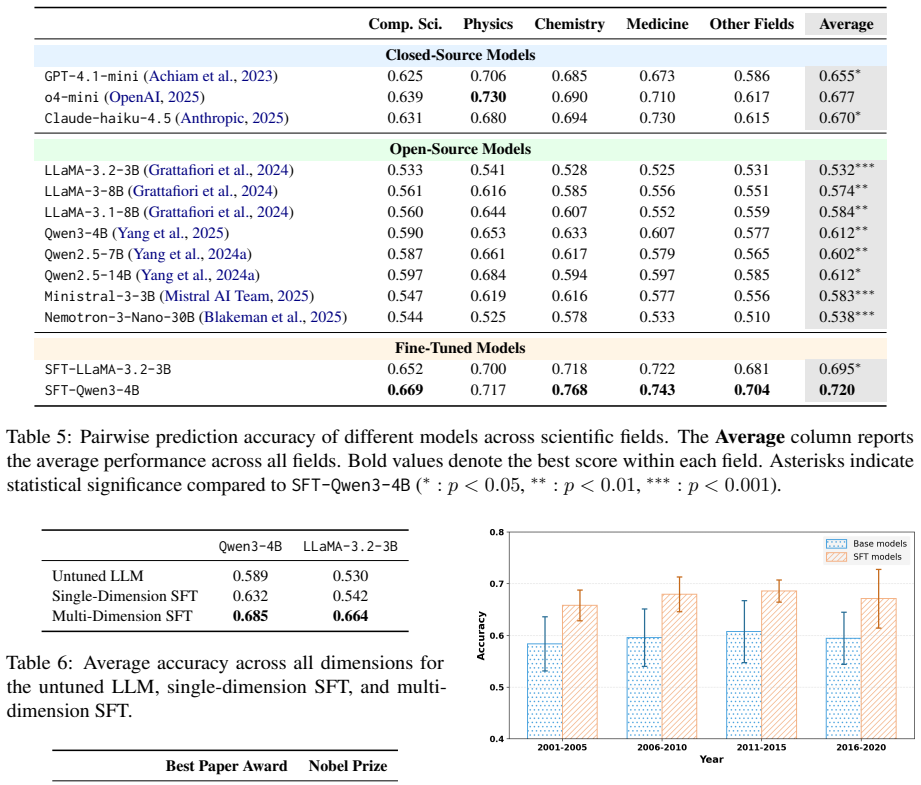The image size is (921, 785).
Task: Open the Achiam et al., 2023 citation link
Action: tap(211, 76)
